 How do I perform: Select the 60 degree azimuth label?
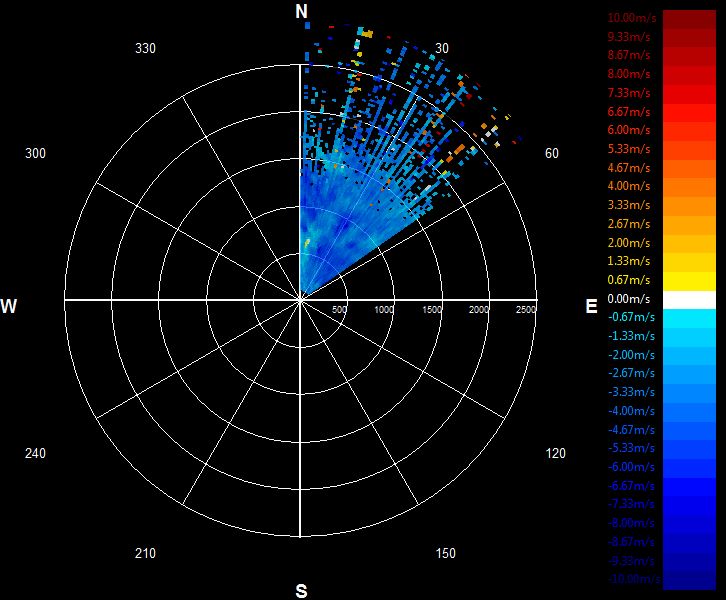click(552, 153)
